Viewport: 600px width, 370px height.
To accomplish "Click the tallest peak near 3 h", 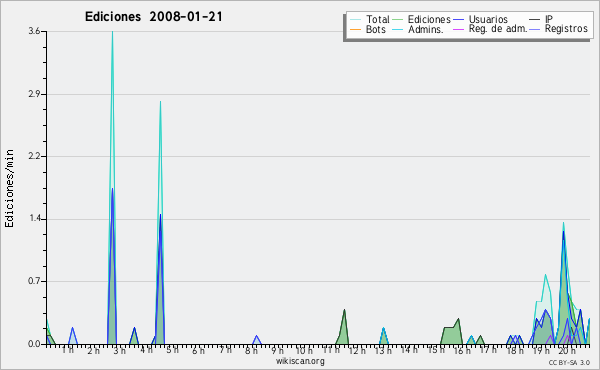I will [x=112, y=33].
